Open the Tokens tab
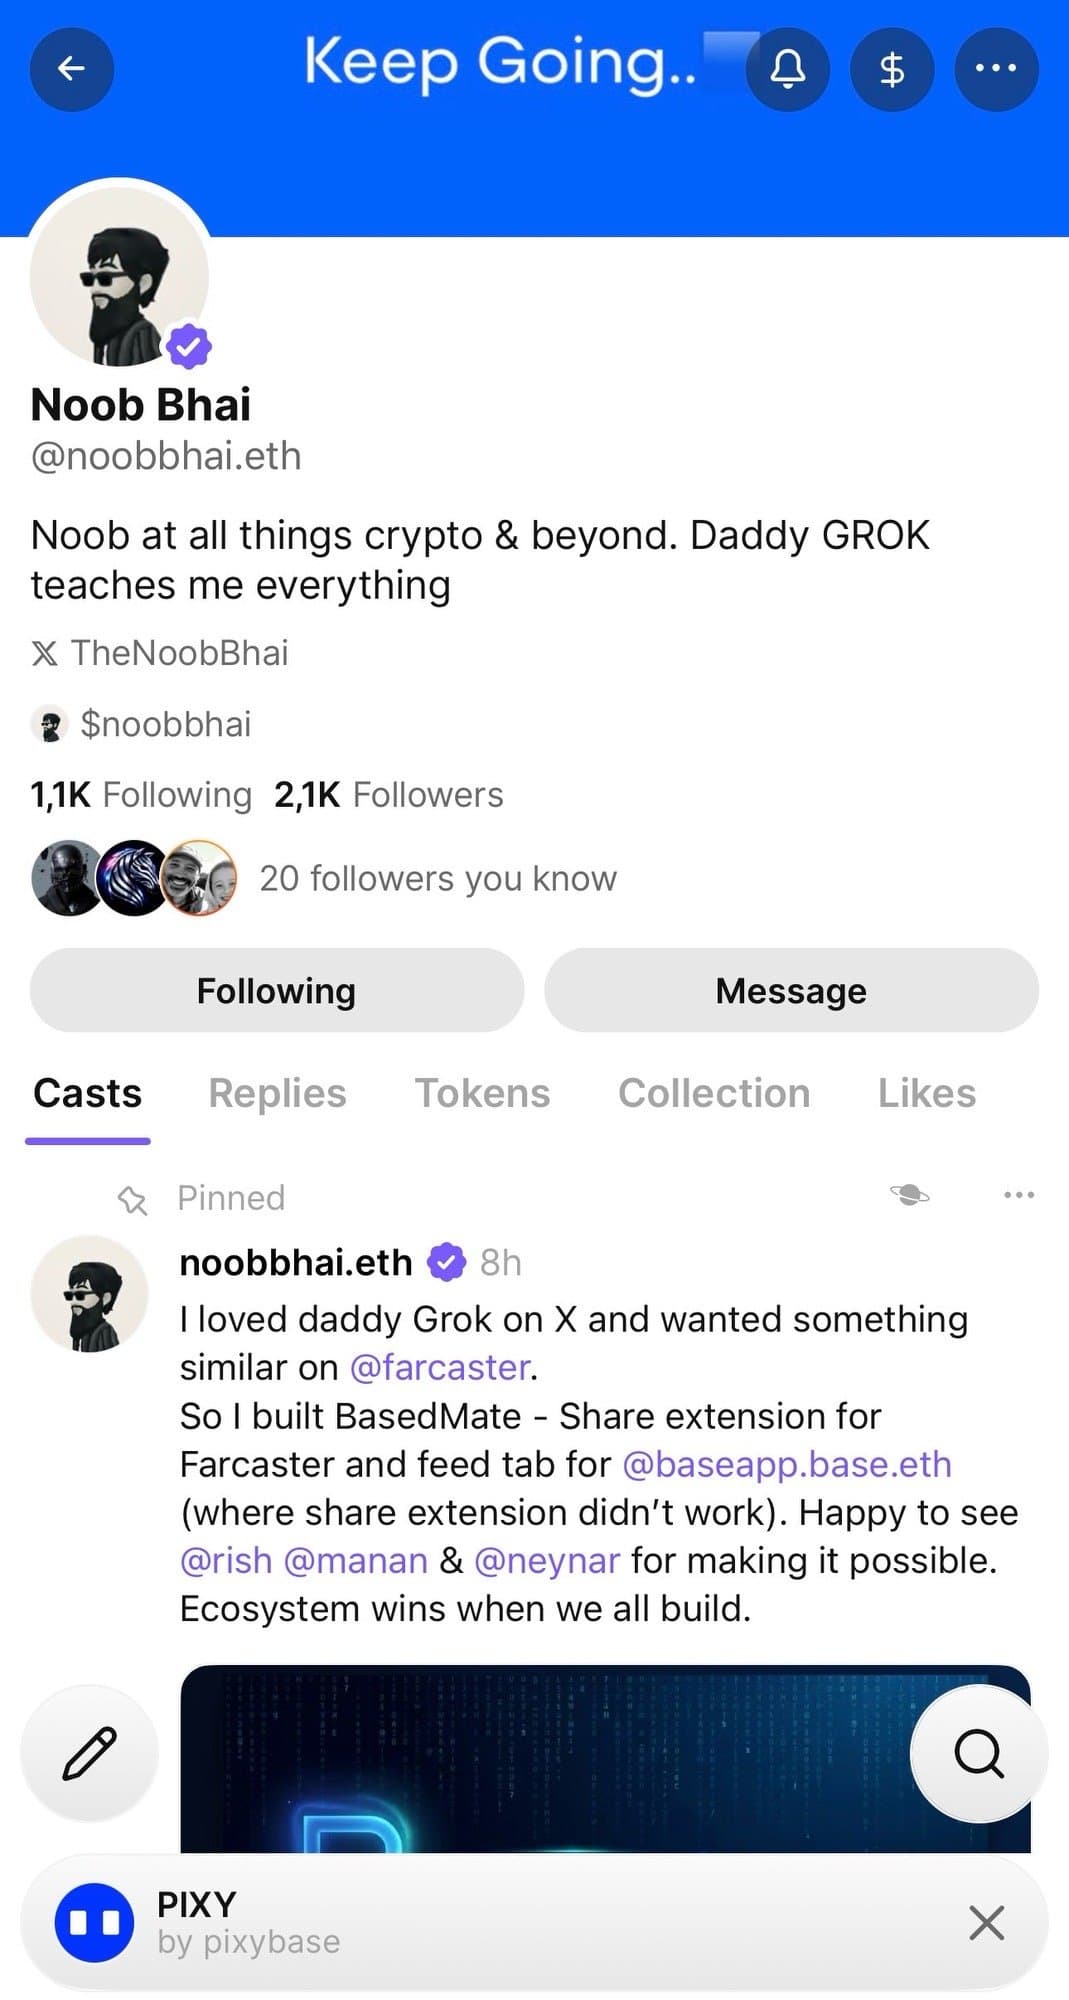This screenshot has width=1069, height=2000. (x=482, y=1093)
